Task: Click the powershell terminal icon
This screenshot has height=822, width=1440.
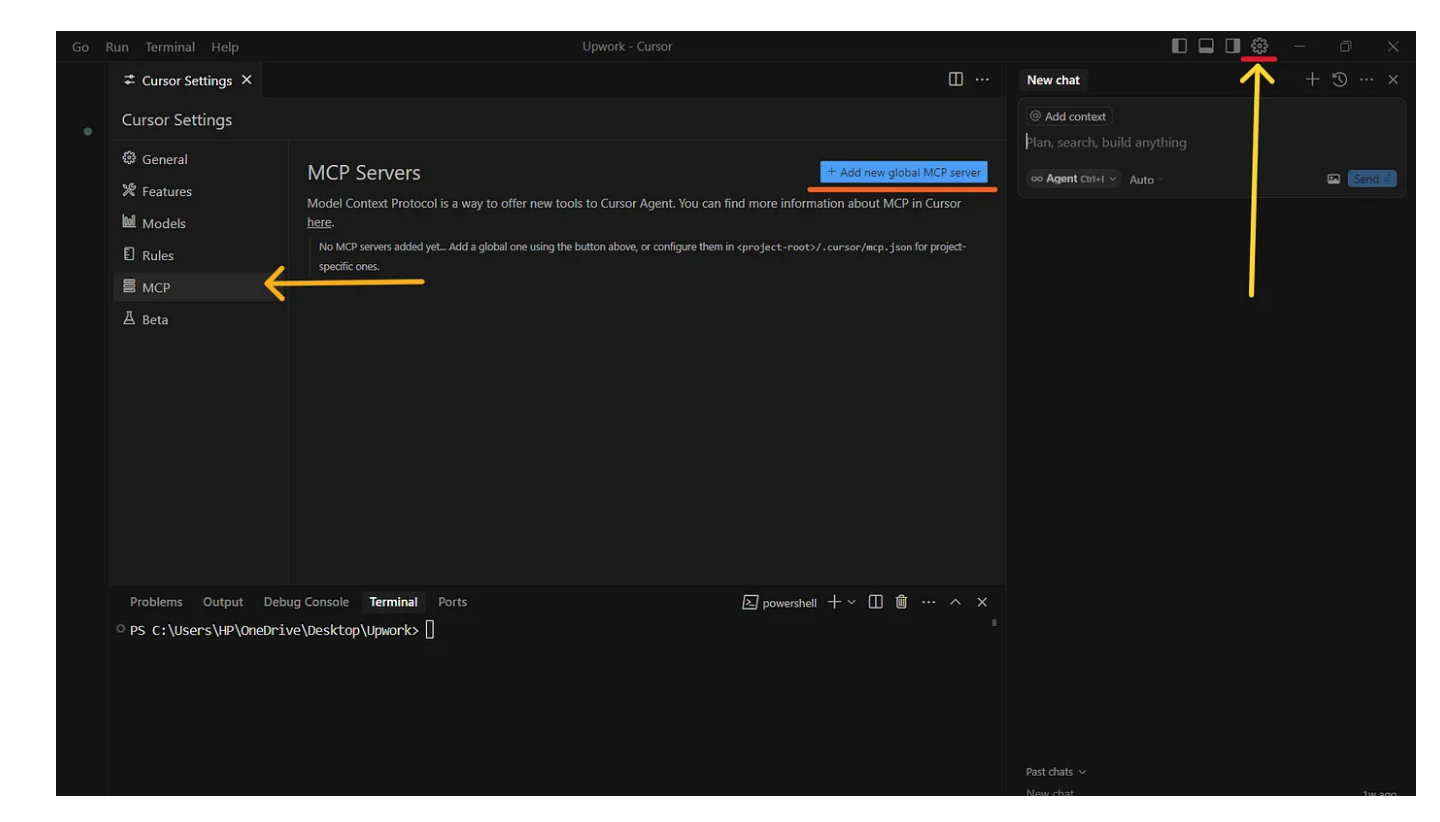Action: pos(750,602)
